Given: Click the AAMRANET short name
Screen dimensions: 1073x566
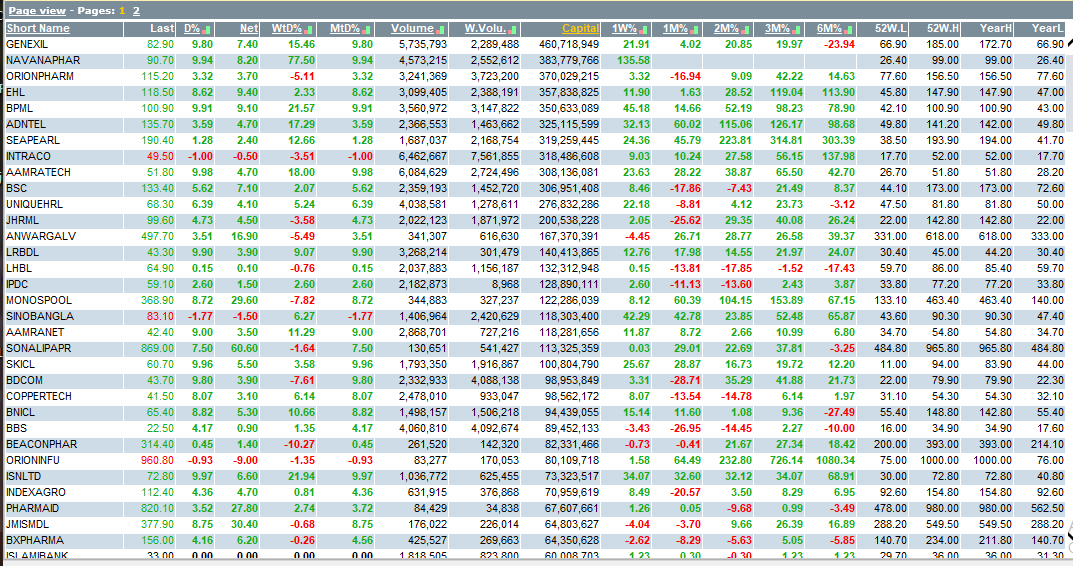Looking at the screenshot, I should pyautogui.click(x=35, y=333).
